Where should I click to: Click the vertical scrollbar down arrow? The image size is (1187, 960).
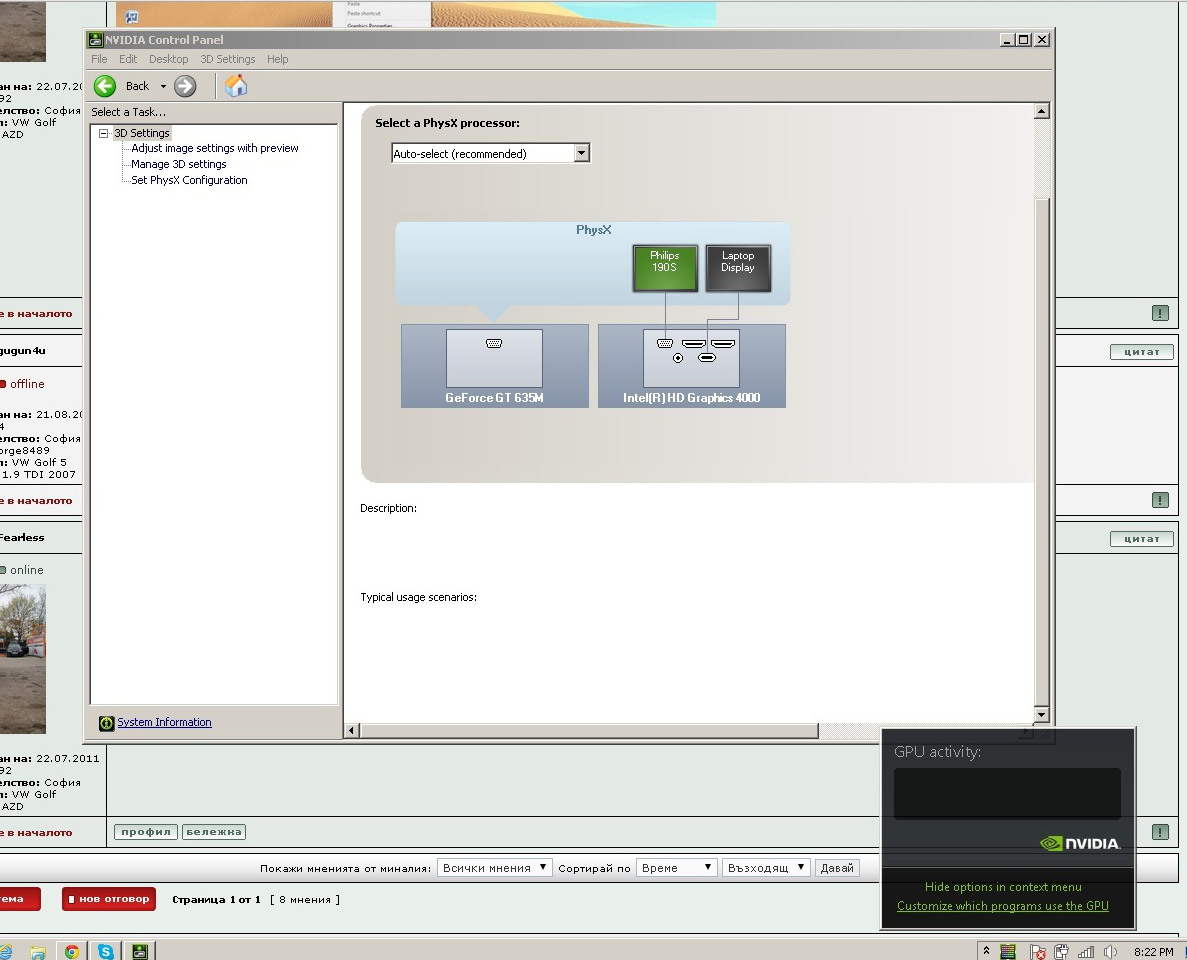[1041, 714]
